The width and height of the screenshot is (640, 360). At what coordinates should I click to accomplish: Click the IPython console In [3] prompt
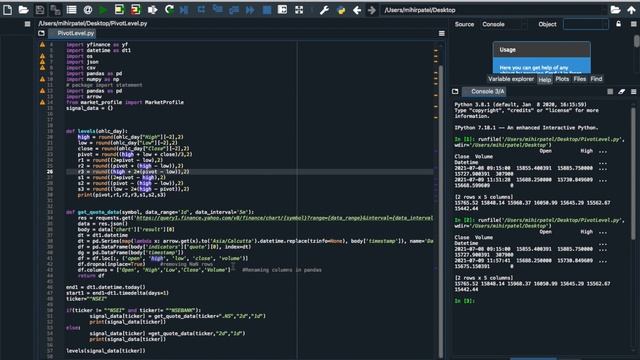coord(464,301)
